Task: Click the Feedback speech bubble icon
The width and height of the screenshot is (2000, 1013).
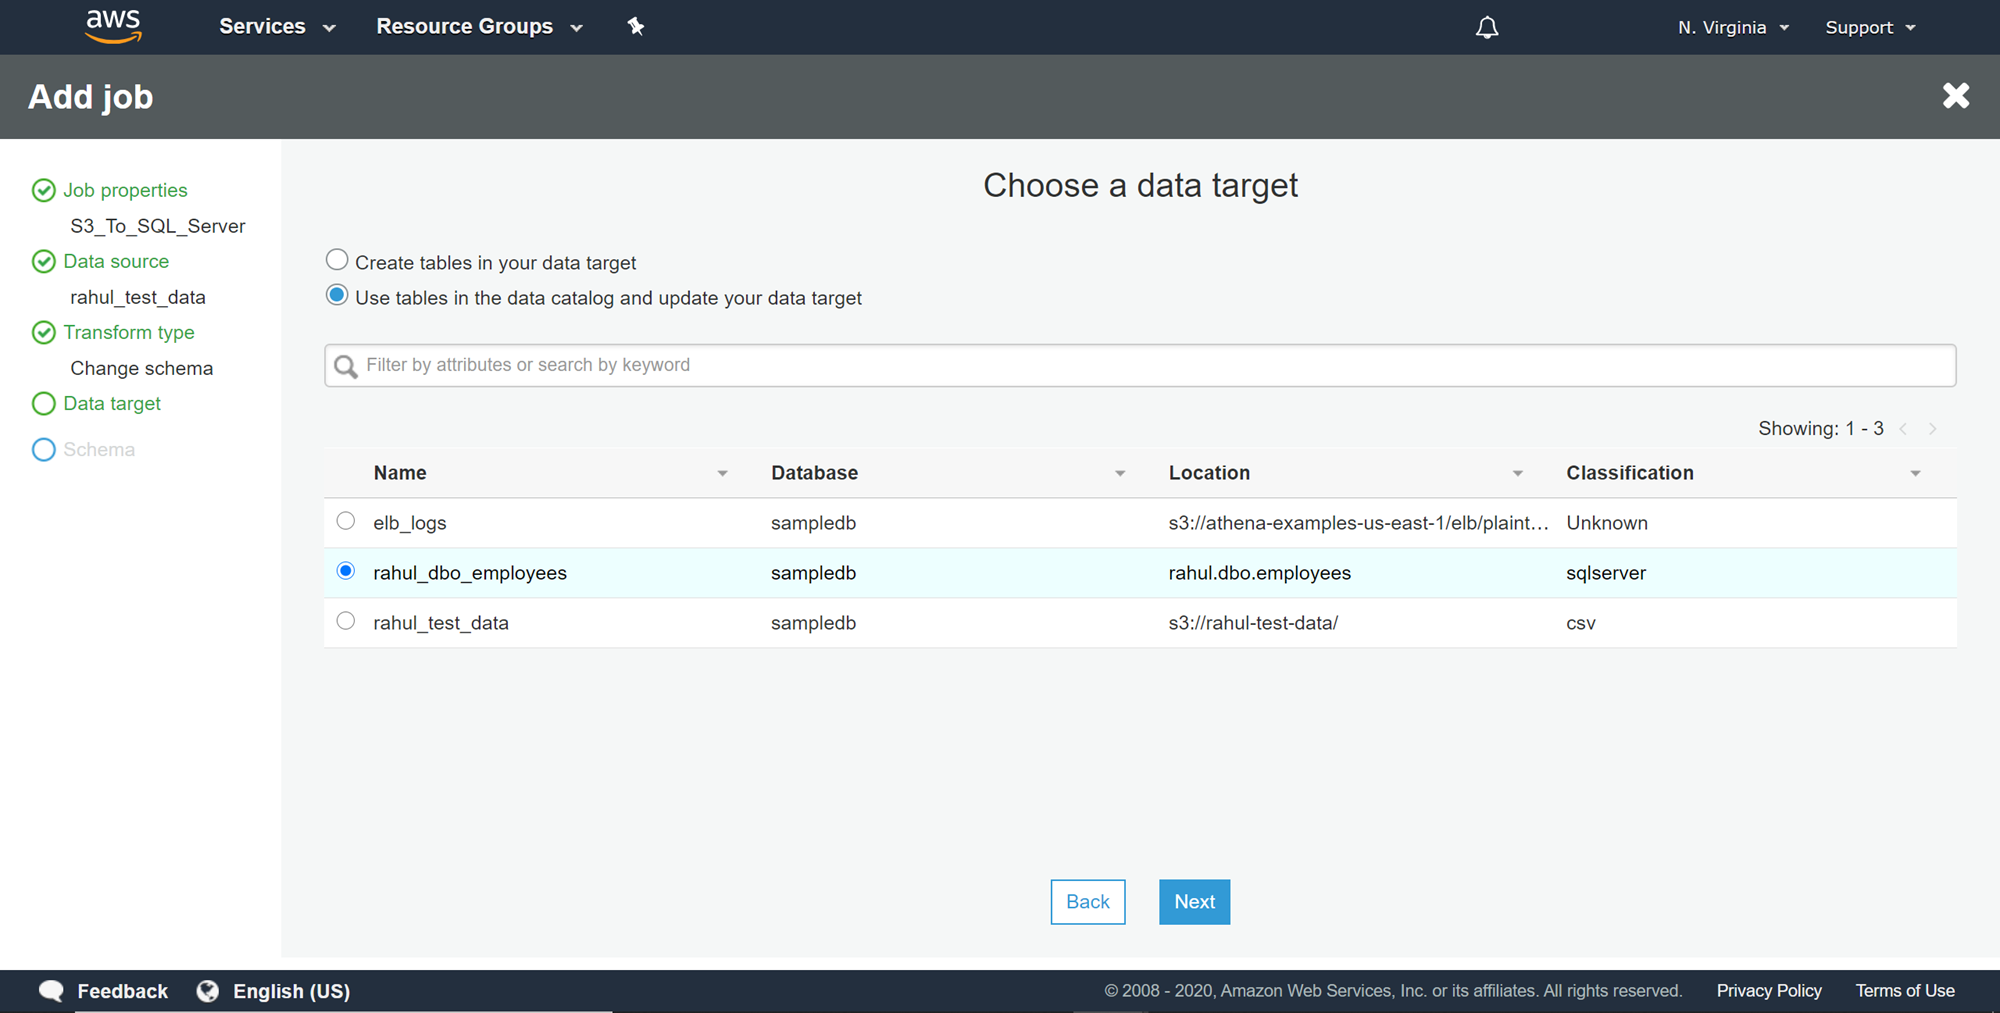Action: point(51,991)
